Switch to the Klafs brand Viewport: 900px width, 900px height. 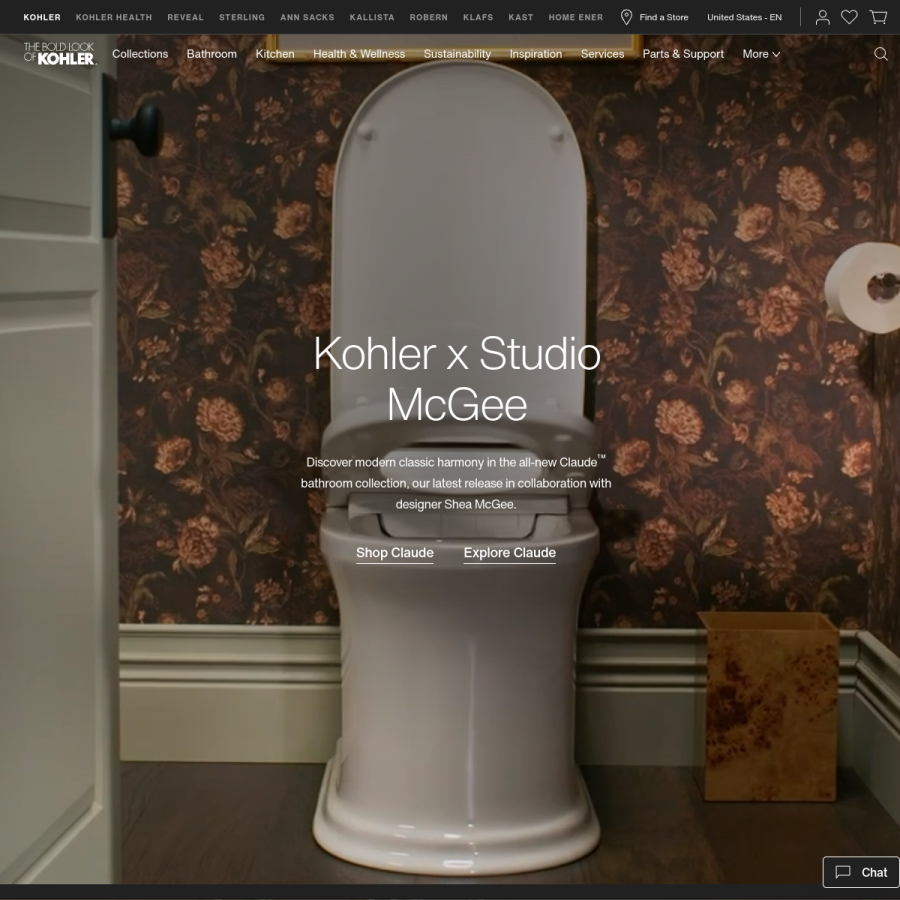coord(478,17)
